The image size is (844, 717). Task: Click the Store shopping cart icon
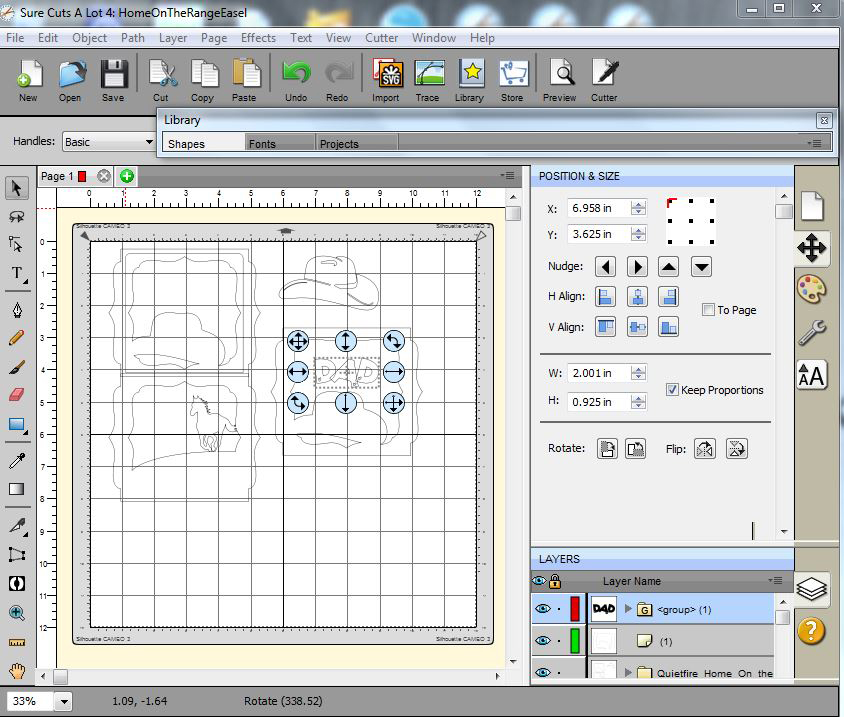click(512, 74)
